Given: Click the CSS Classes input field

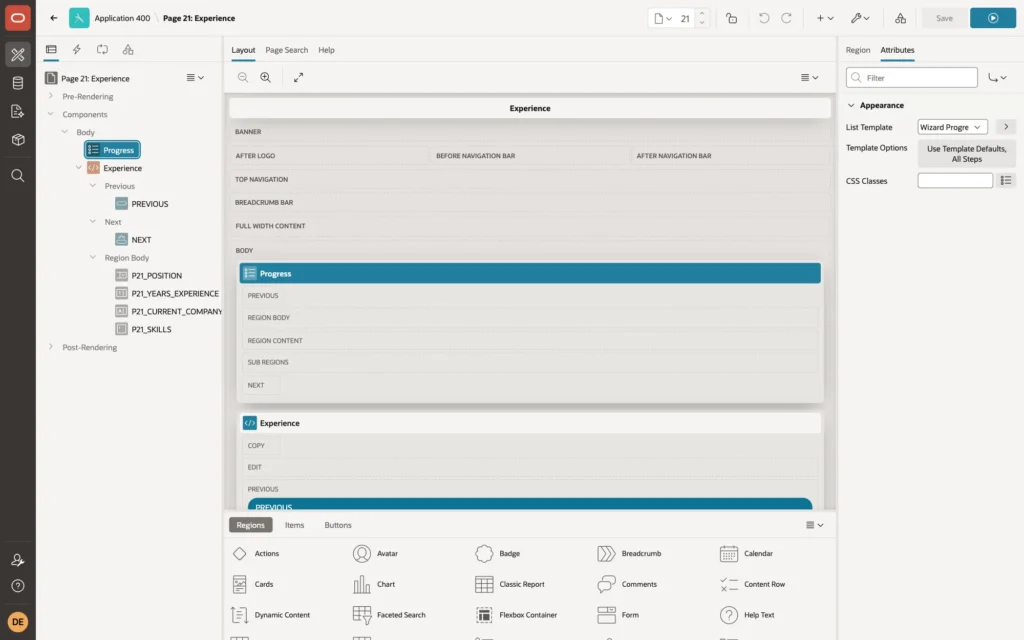Looking at the screenshot, I should click(x=955, y=180).
